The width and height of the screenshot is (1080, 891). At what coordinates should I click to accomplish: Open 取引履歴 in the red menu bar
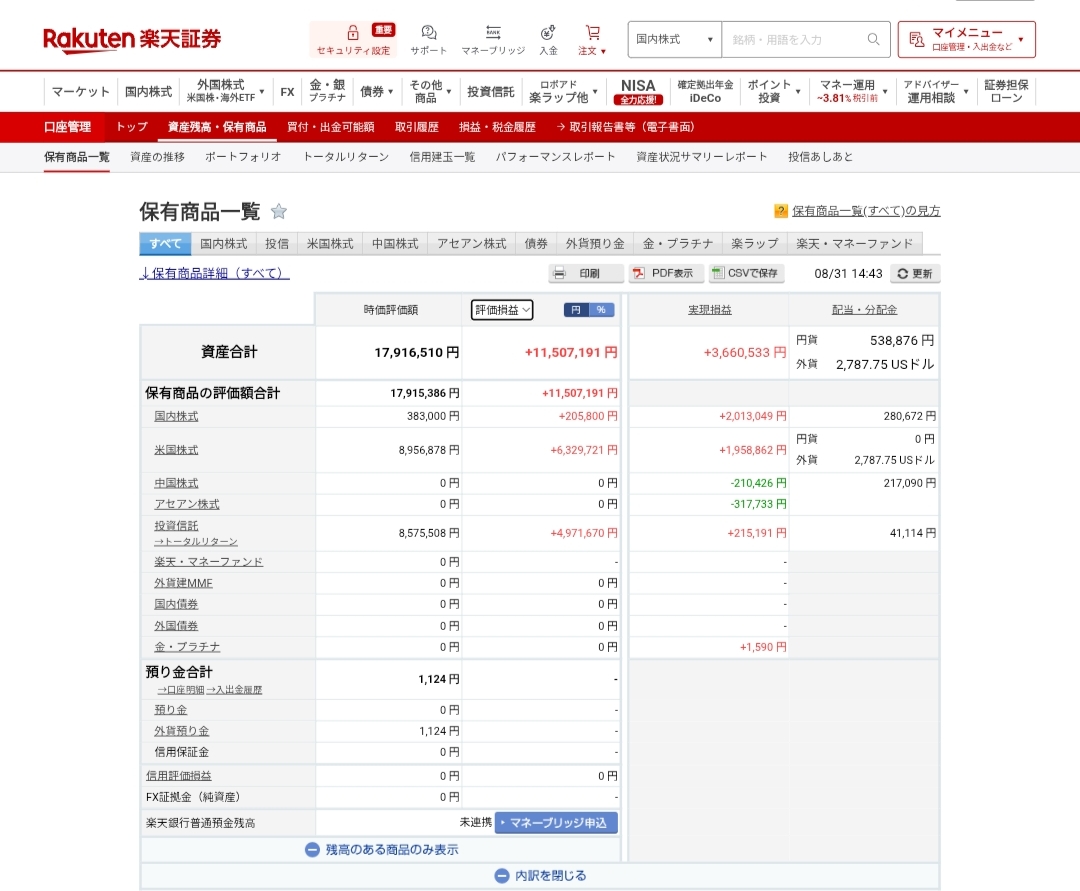(416, 127)
